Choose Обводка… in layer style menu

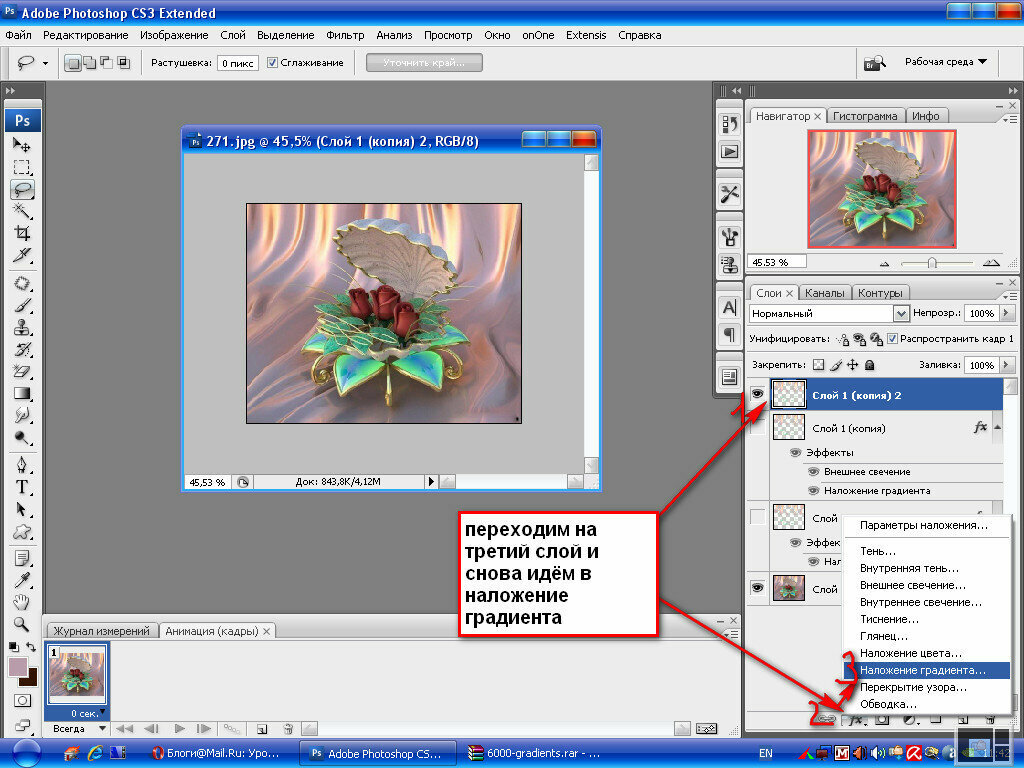point(888,704)
